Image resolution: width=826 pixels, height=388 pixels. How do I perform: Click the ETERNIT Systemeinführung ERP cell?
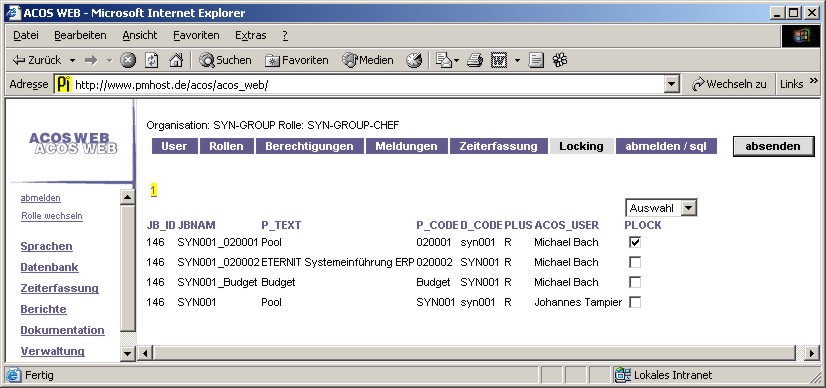[338, 262]
